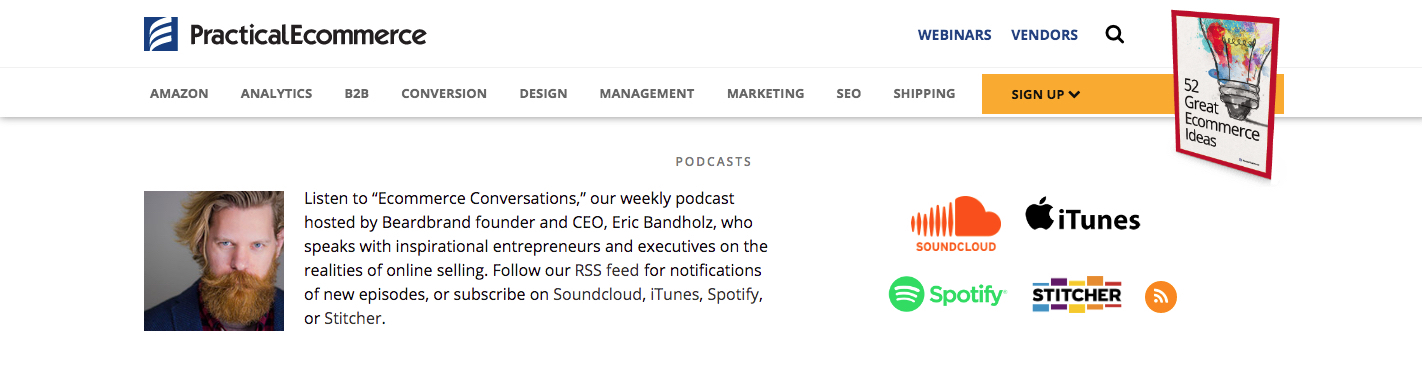Open the Stitcher logo icon
Viewport: 1422px width, 388px height.
[x=1076, y=295]
